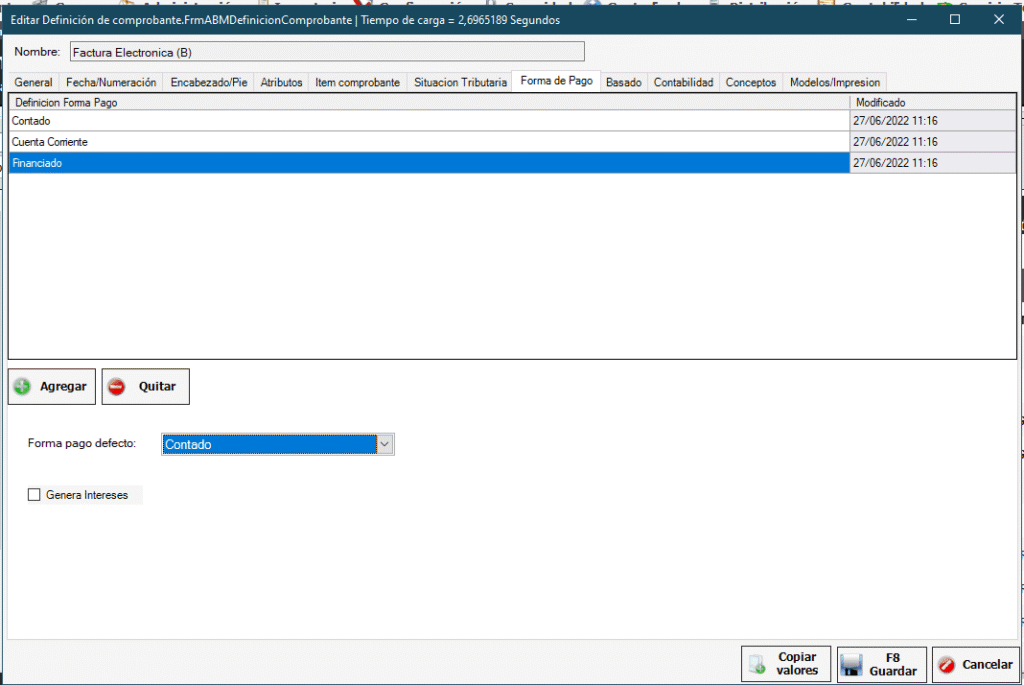The height and width of the screenshot is (685, 1024).
Task: Click the red Cancelar icon
Action: [946, 665]
